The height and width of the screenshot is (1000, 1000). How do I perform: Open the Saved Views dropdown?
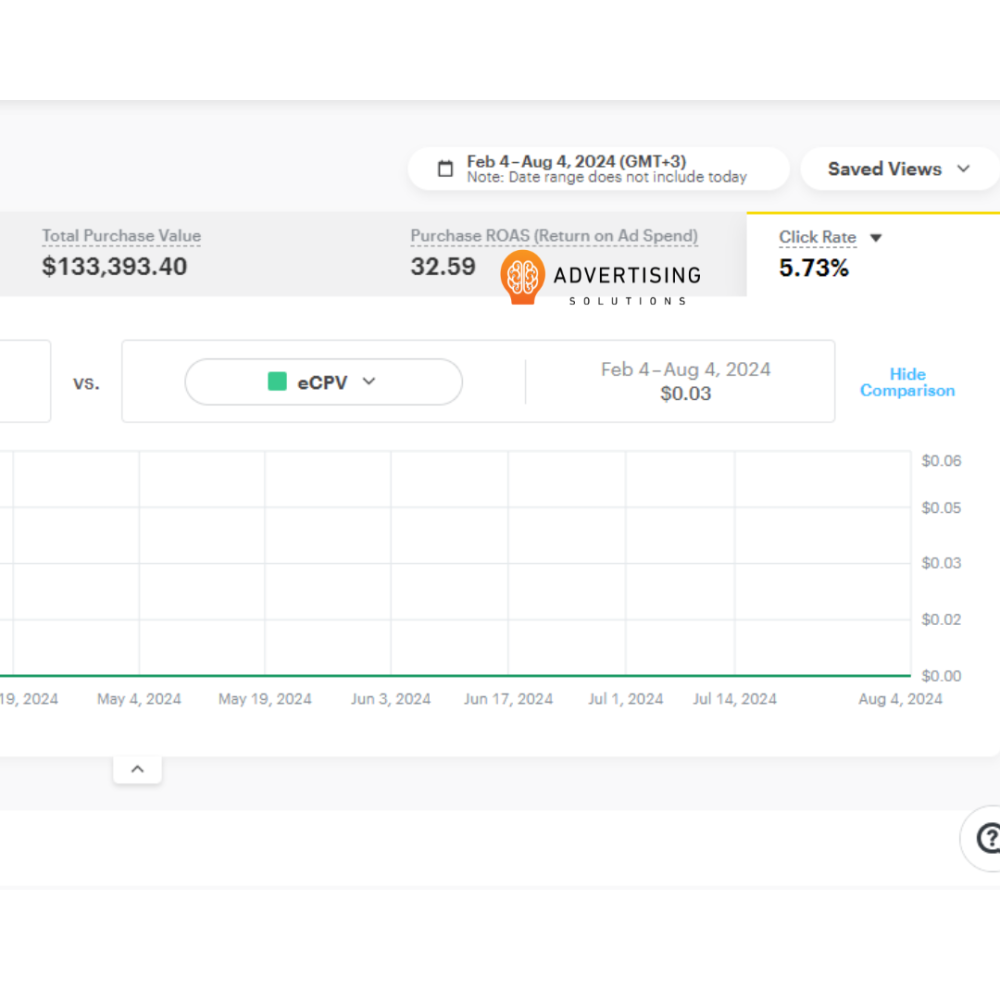point(885,169)
